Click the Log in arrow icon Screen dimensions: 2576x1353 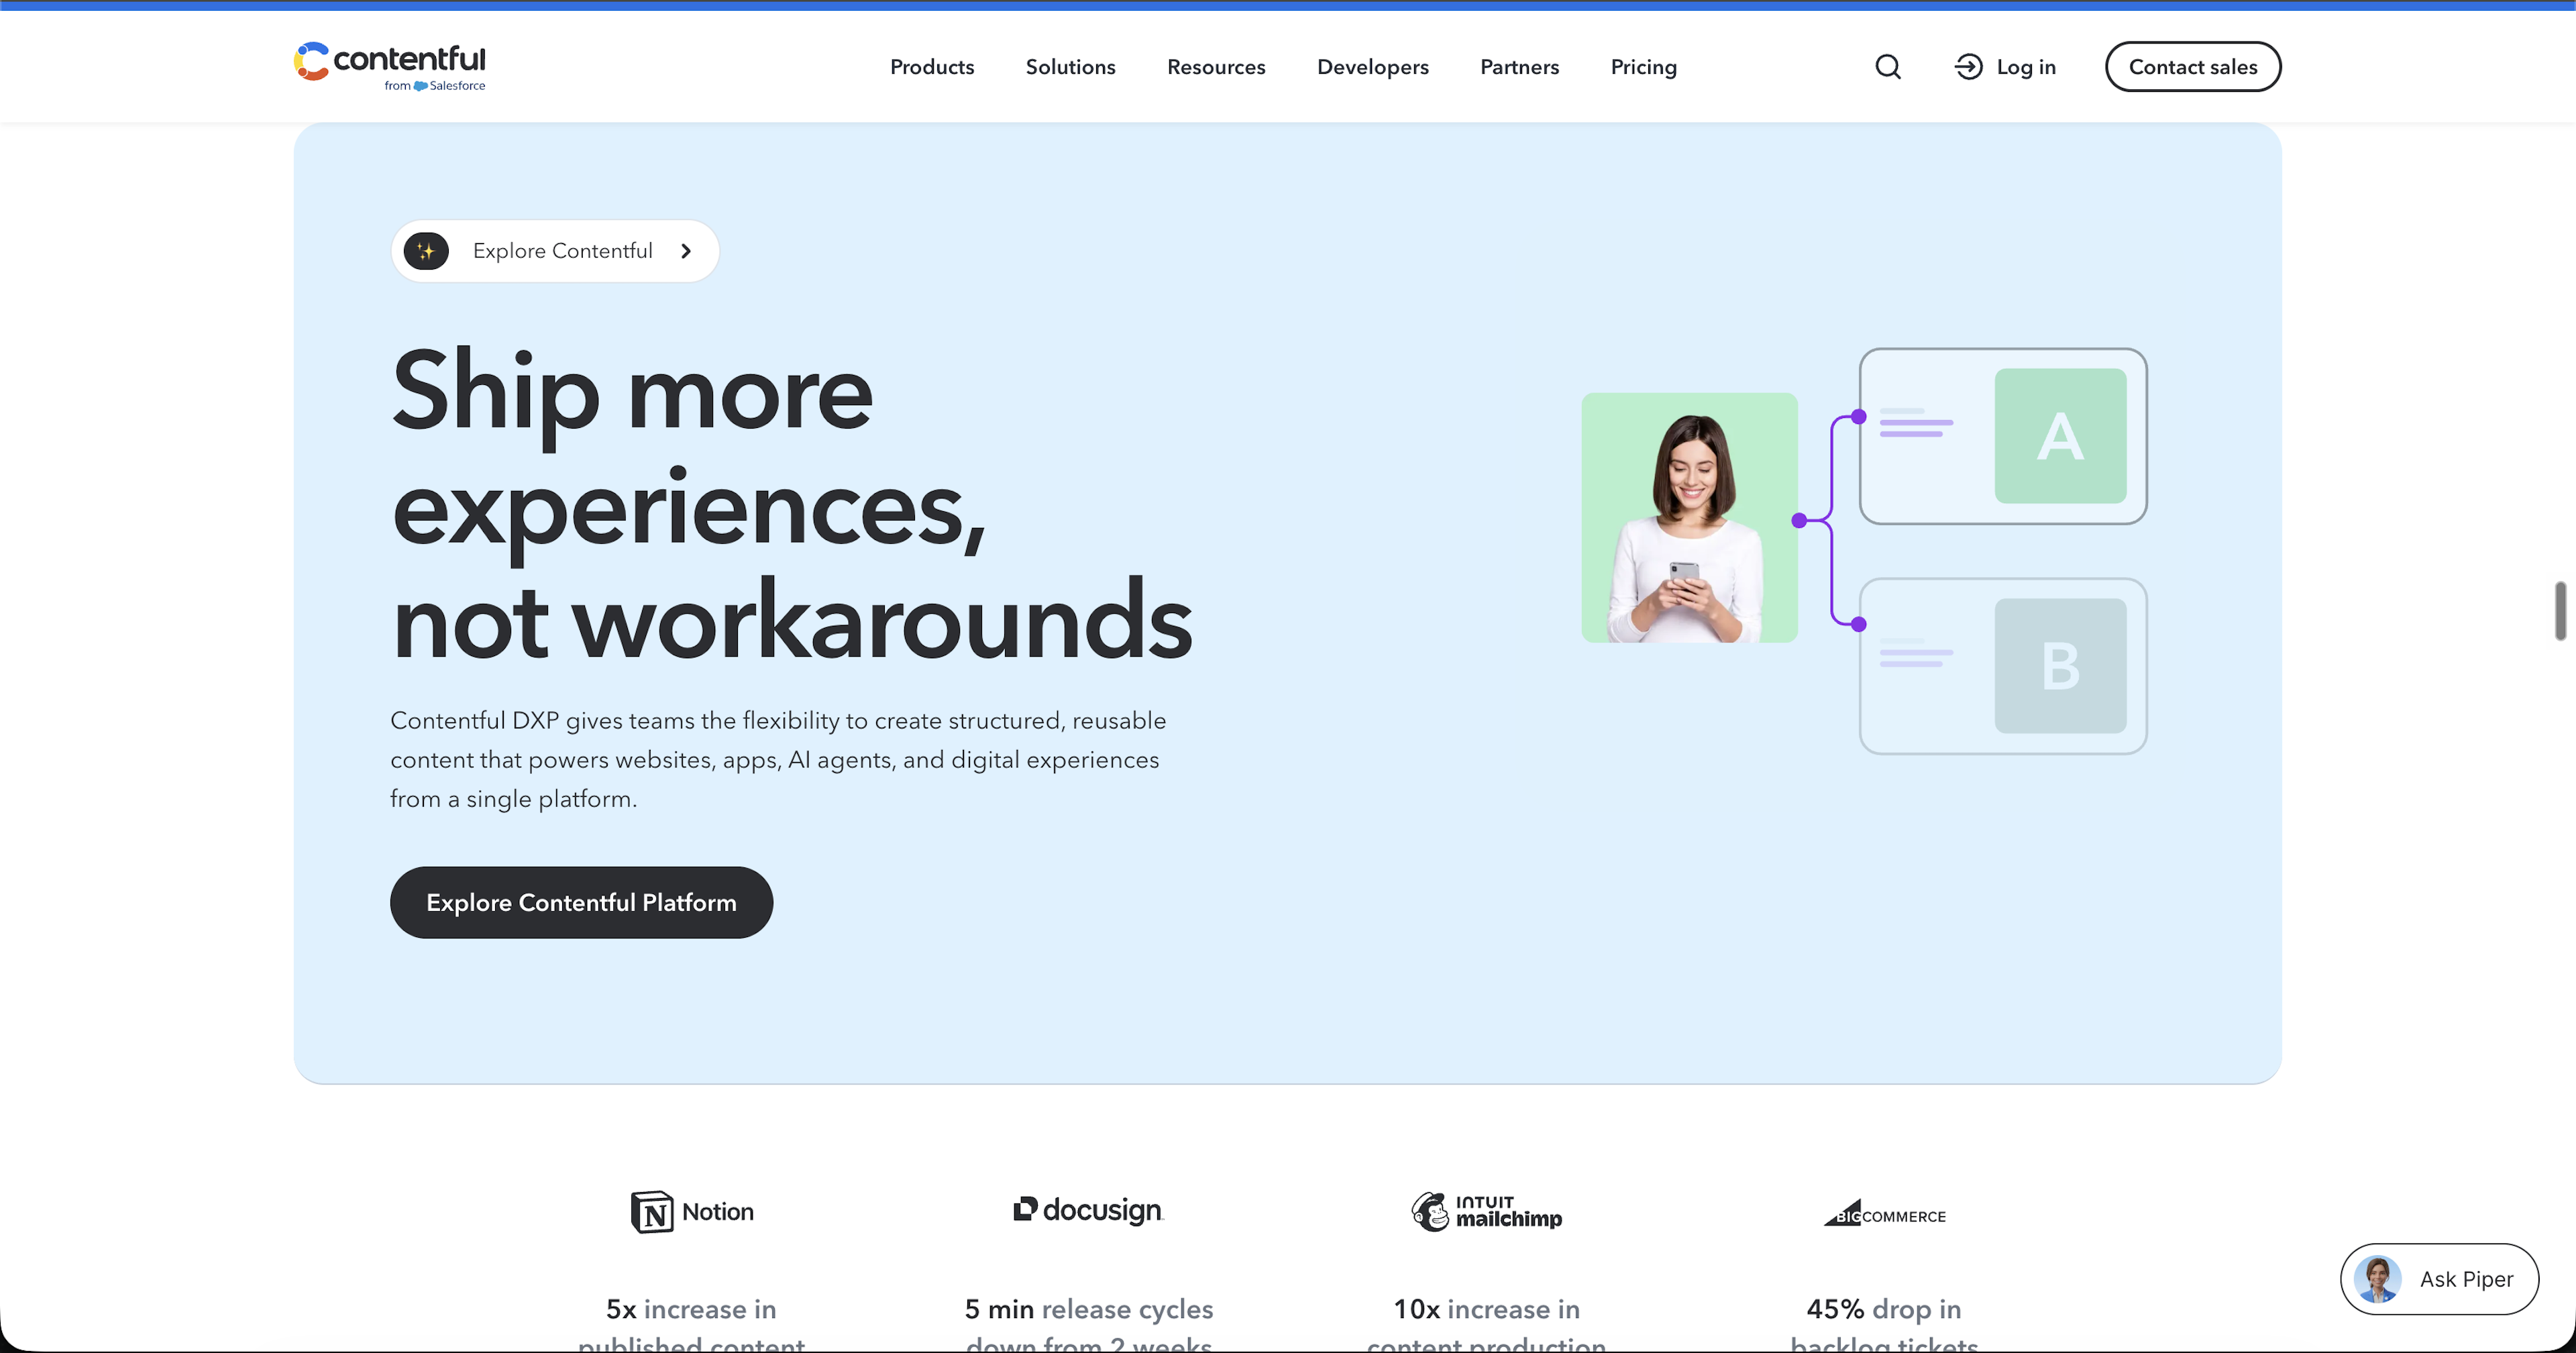click(1968, 67)
